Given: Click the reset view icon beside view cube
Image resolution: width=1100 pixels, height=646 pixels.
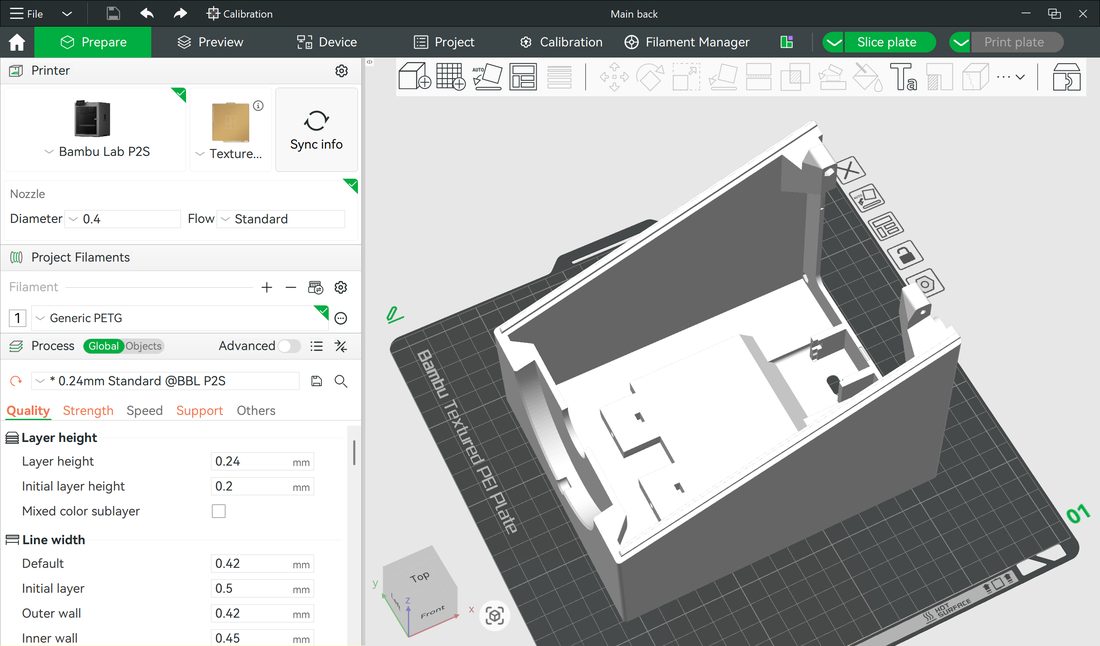Looking at the screenshot, I should tap(495, 616).
